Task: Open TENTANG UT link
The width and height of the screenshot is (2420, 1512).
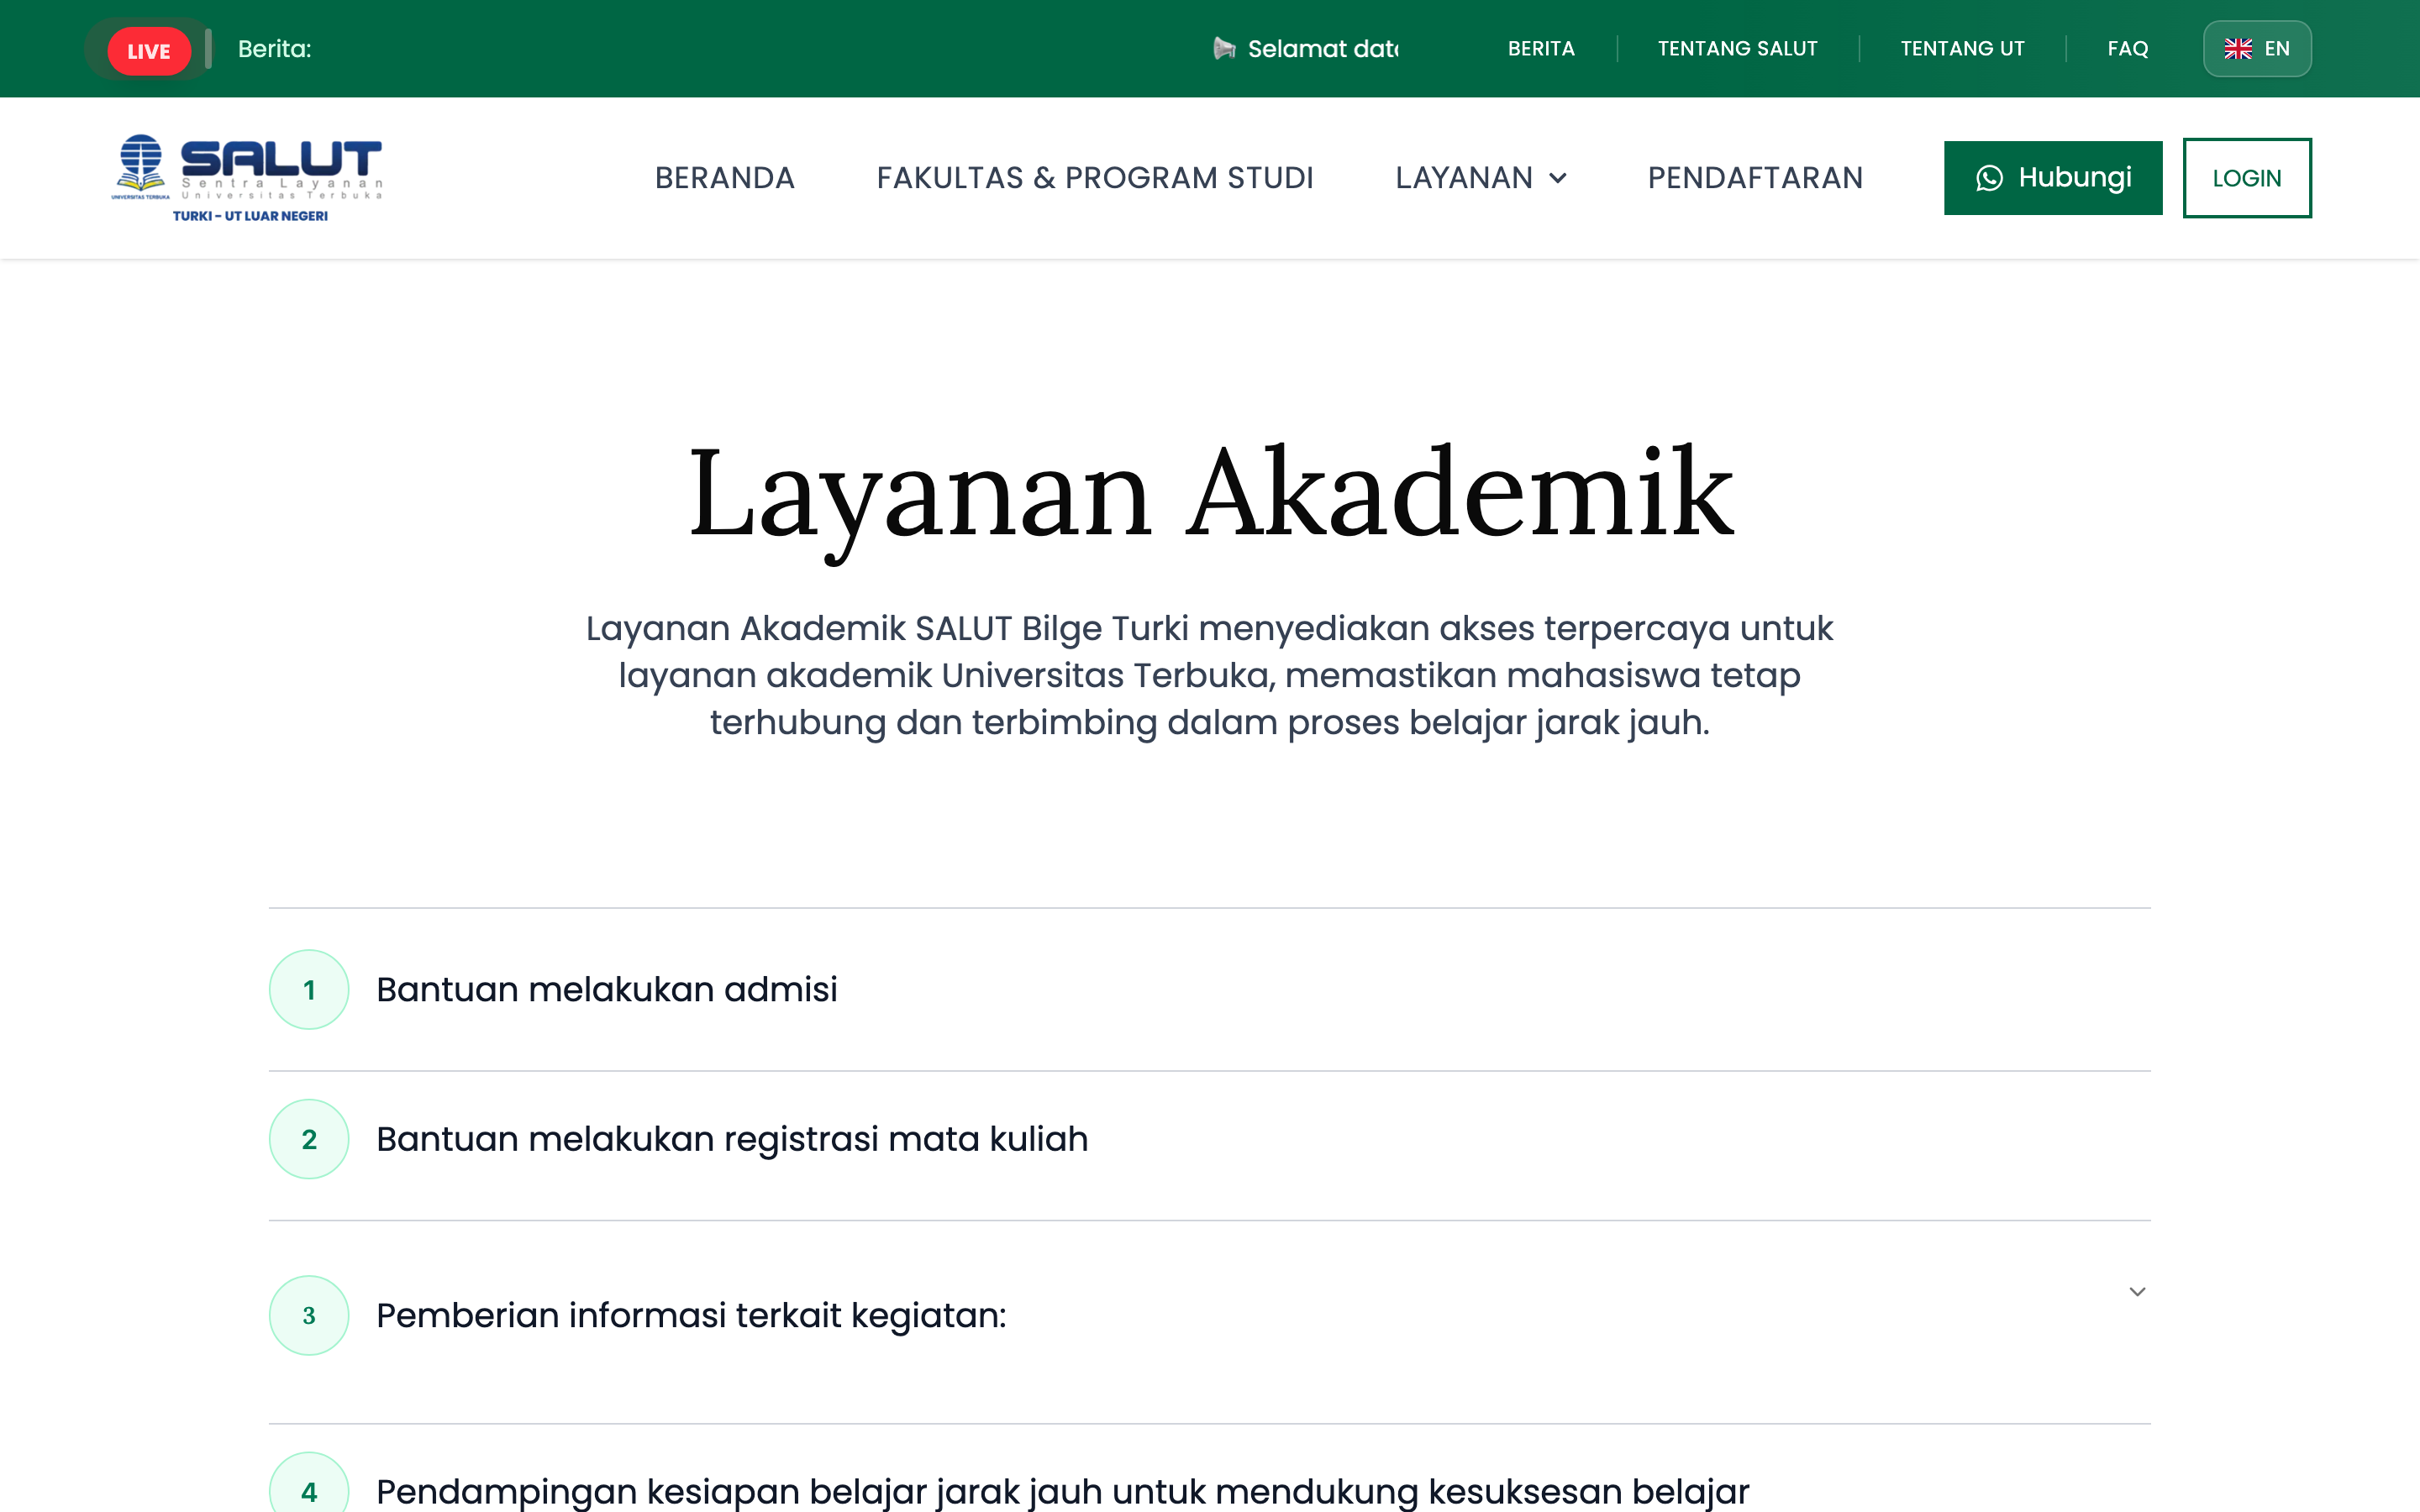Action: point(1962,49)
